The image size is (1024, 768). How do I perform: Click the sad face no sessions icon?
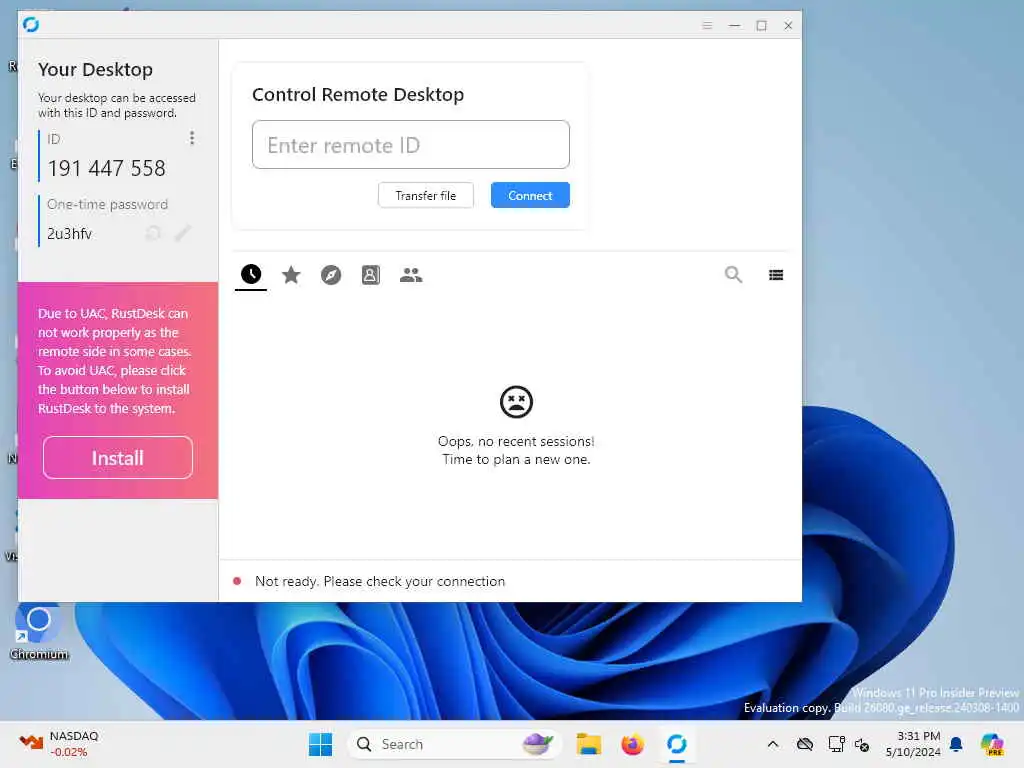[516, 402]
